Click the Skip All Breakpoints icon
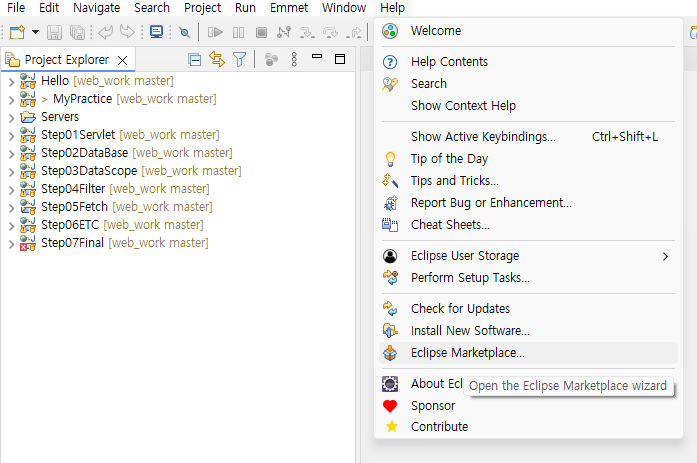Image resolution: width=697 pixels, height=463 pixels. tap(184, 32)
